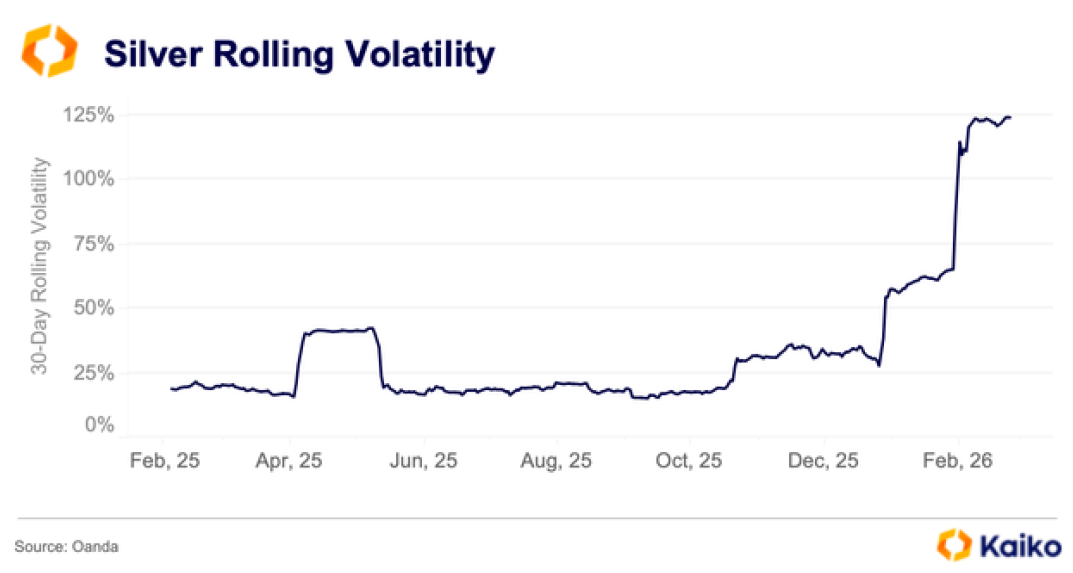
Task: Select the Silver Rolling Volatility title
Action: (x=299, y=54)
